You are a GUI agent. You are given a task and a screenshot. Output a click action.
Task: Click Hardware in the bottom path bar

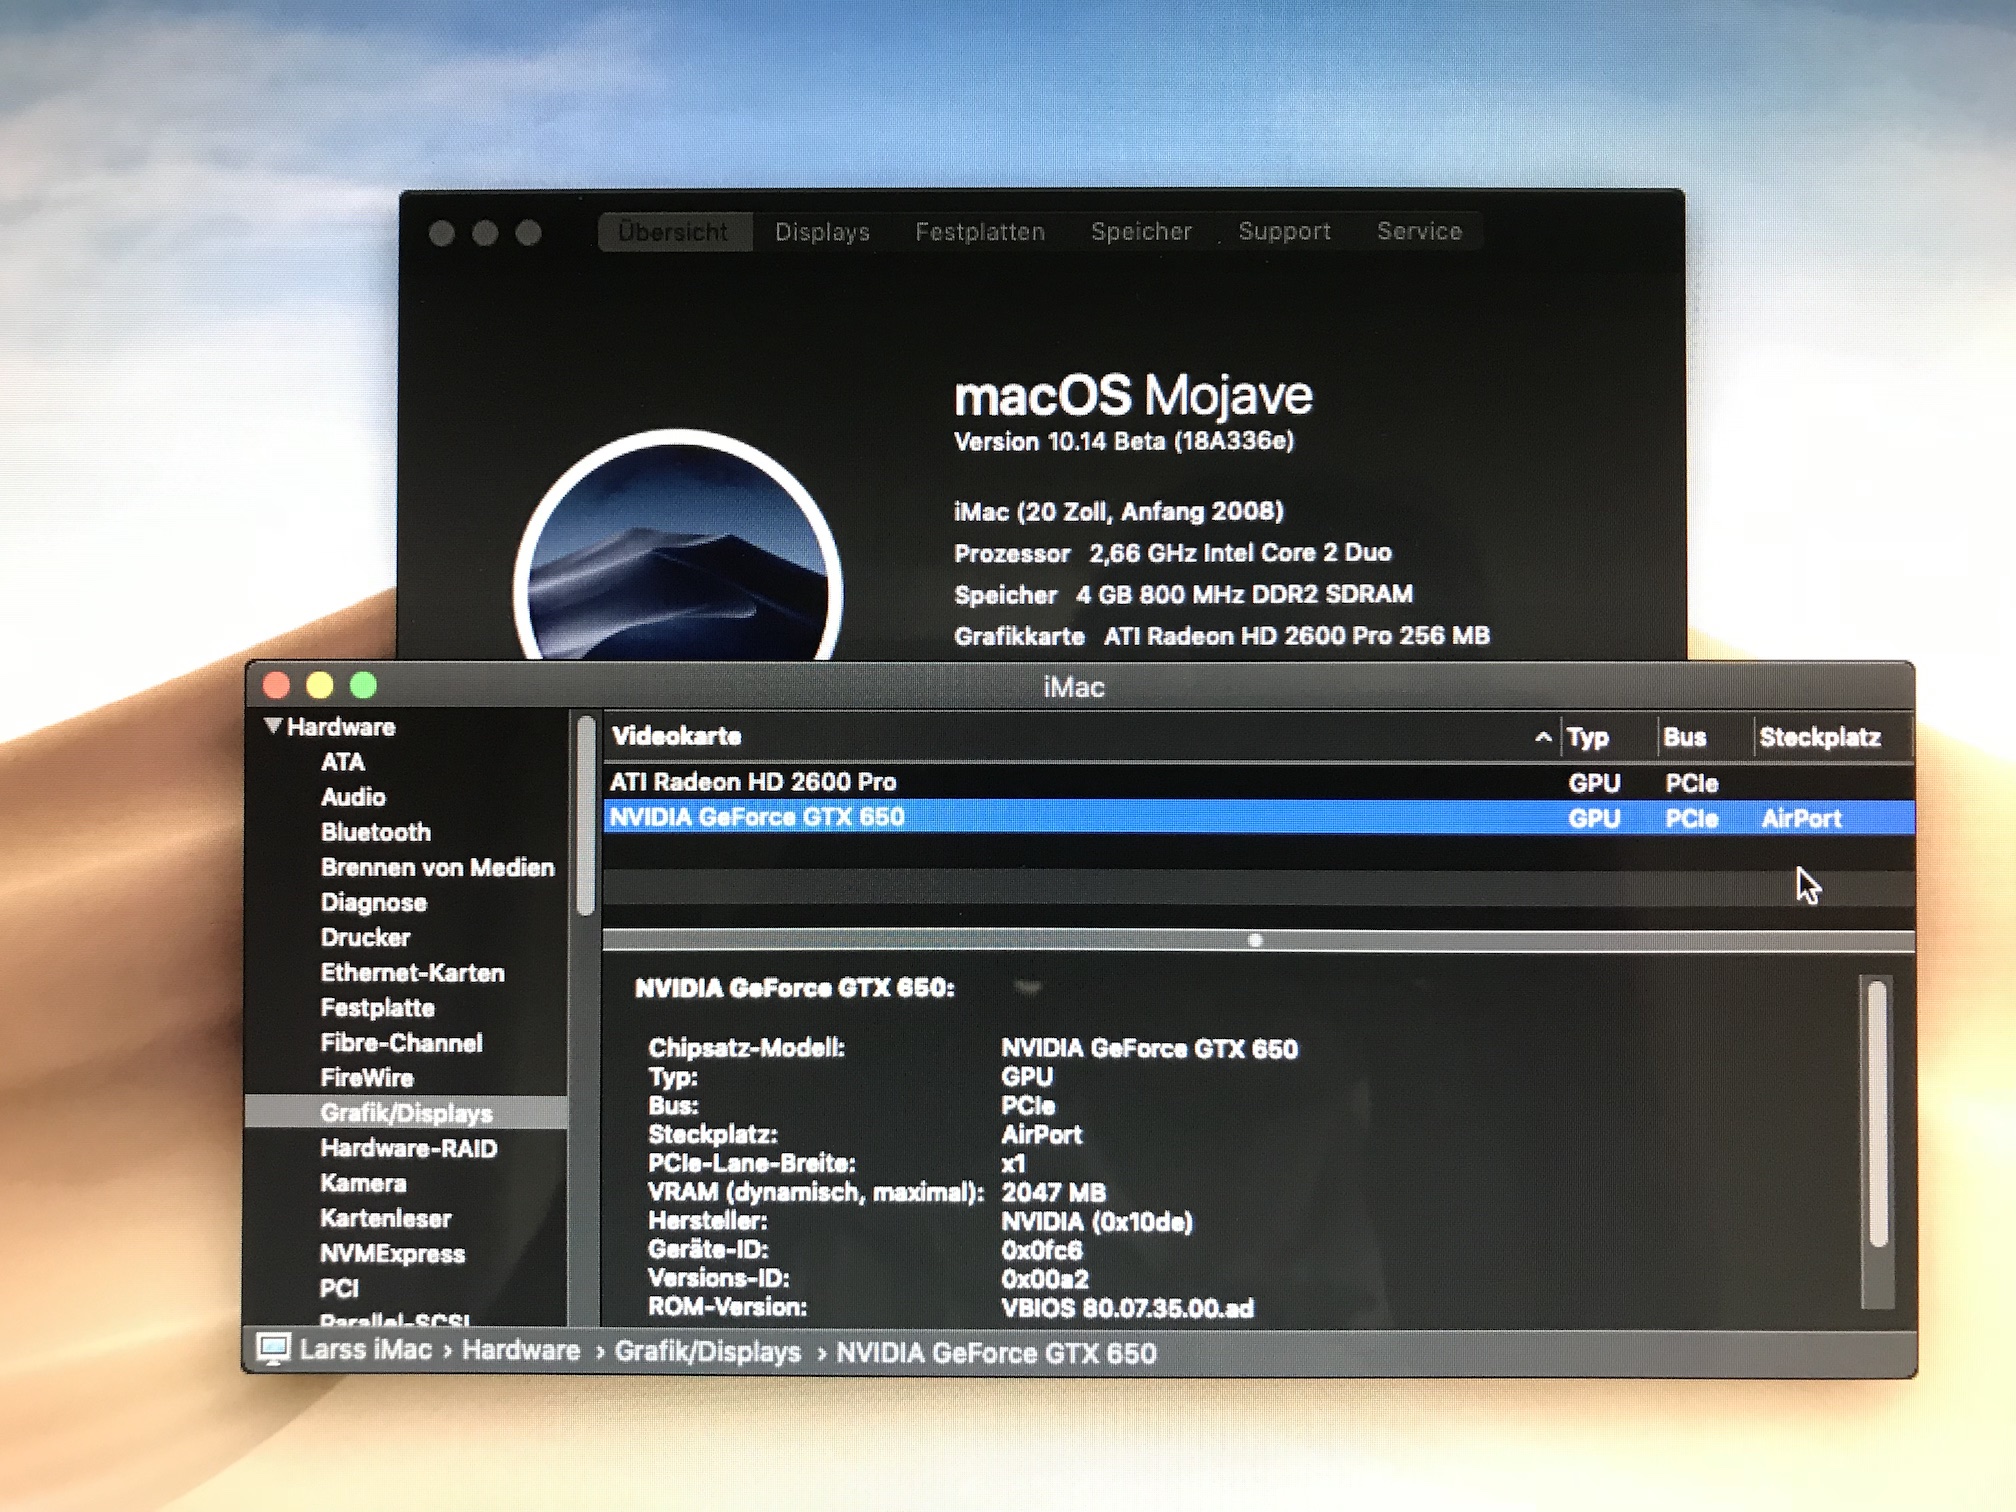click(520, 1351)
